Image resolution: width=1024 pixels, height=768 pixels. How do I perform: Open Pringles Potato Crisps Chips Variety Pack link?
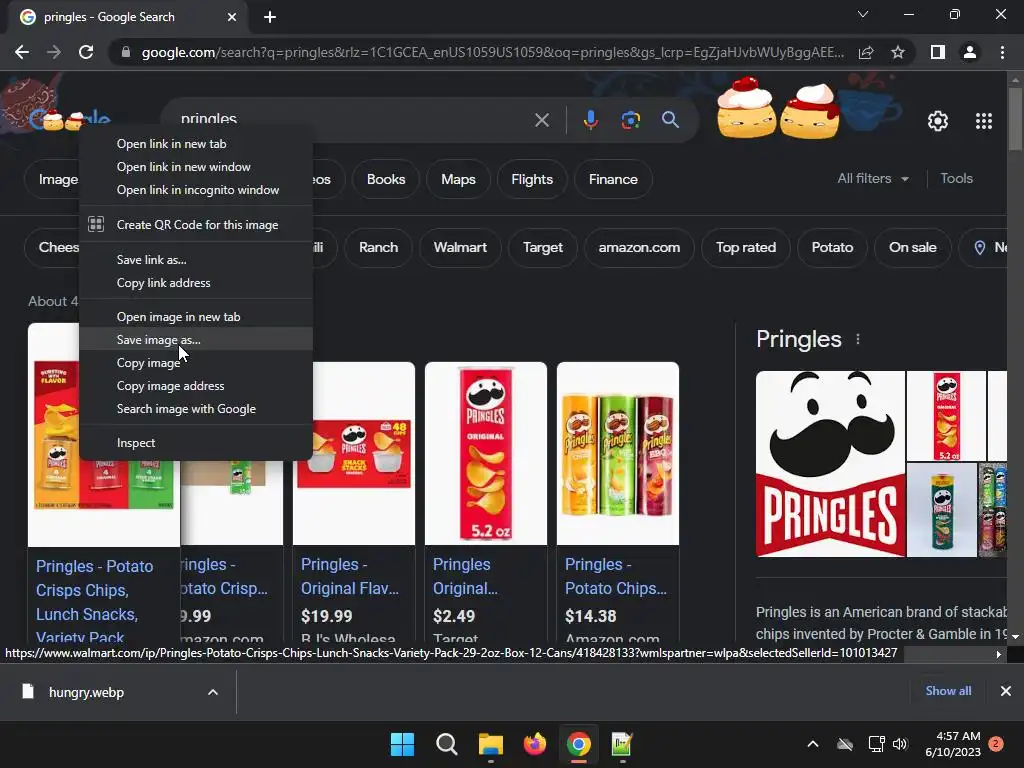[x=95, y=600]
